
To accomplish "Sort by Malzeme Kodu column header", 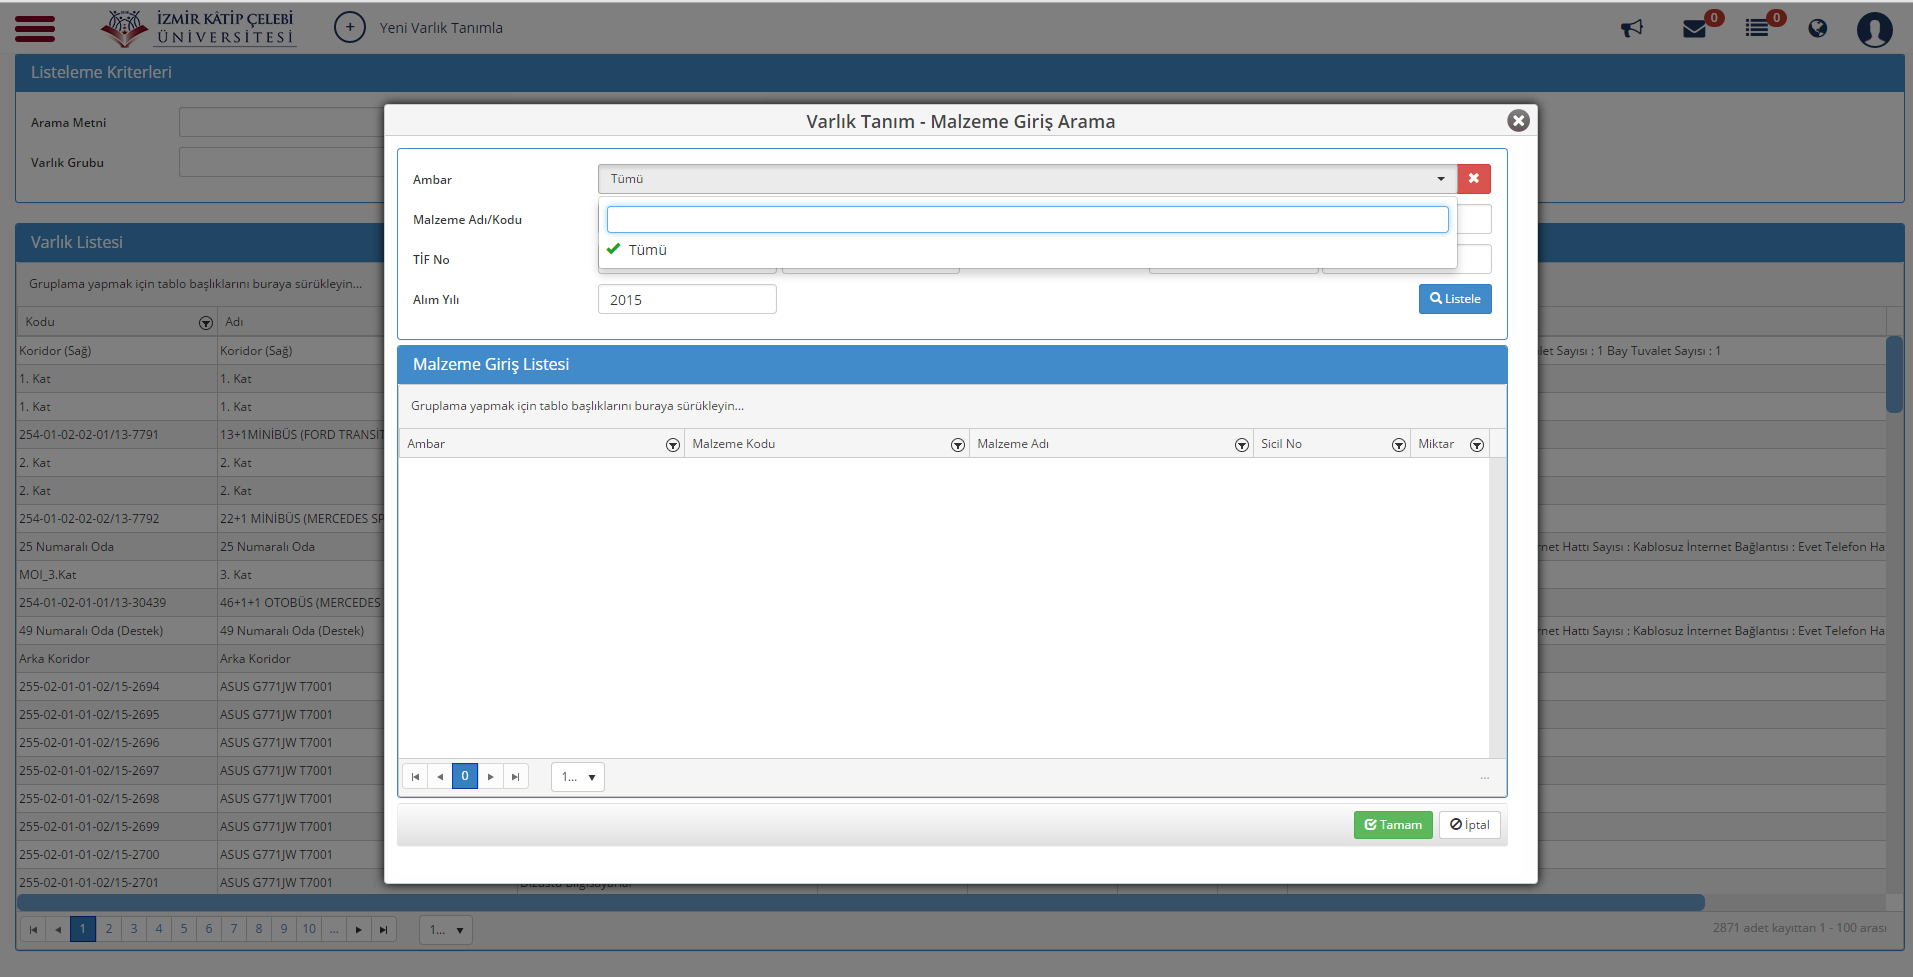I will coord(734,444).
